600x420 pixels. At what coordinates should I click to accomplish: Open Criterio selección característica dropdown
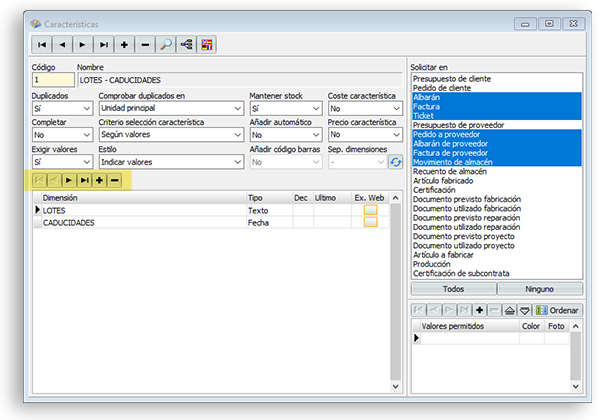(x=236, y=134)
